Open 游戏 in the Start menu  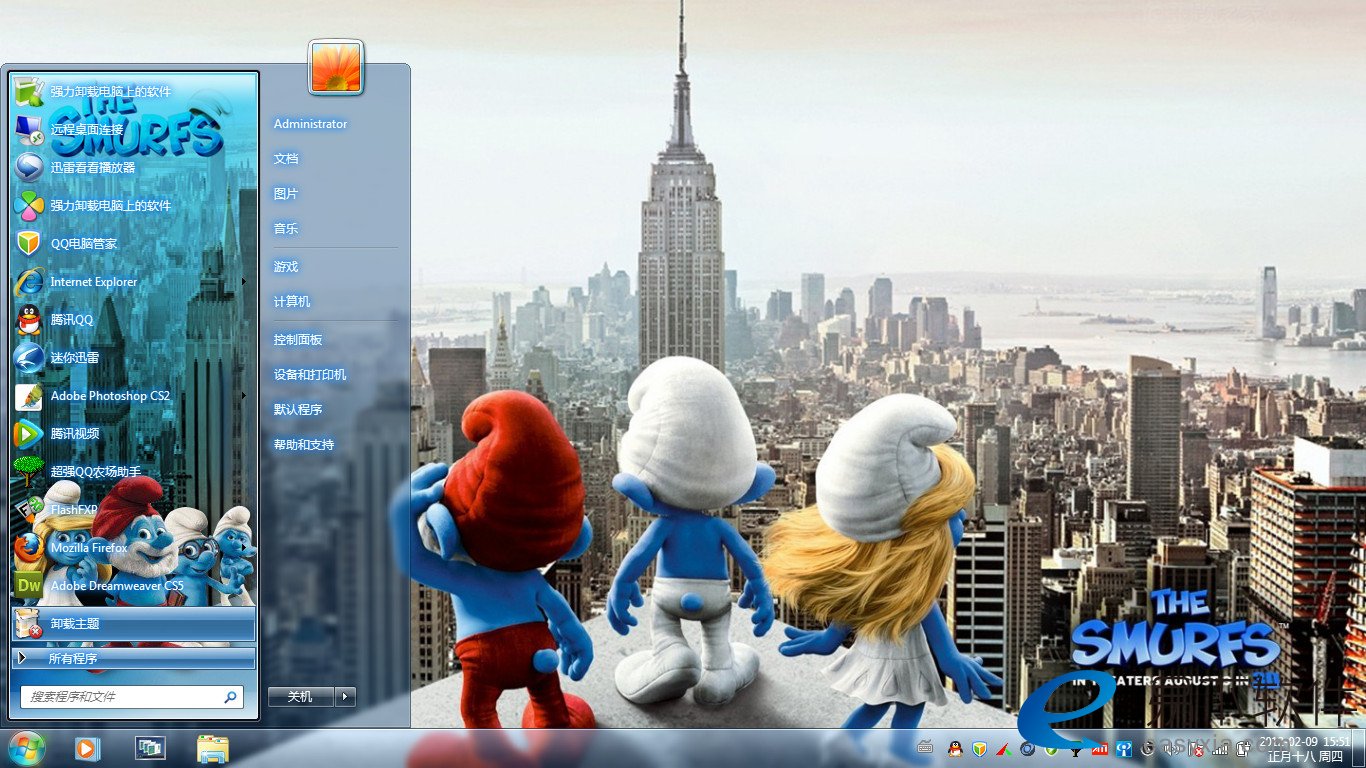click(x=286, y=267)
